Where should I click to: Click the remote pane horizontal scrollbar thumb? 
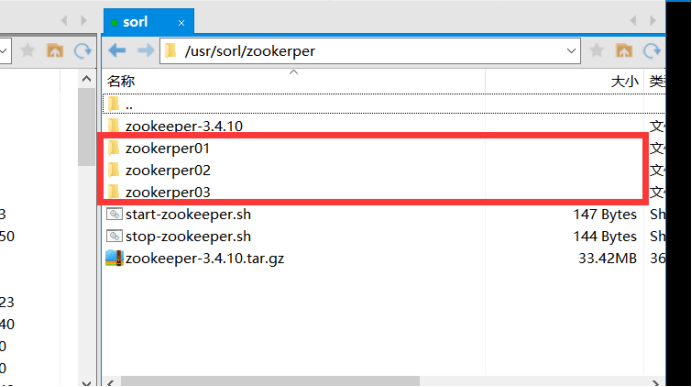(x=270, y=382)
